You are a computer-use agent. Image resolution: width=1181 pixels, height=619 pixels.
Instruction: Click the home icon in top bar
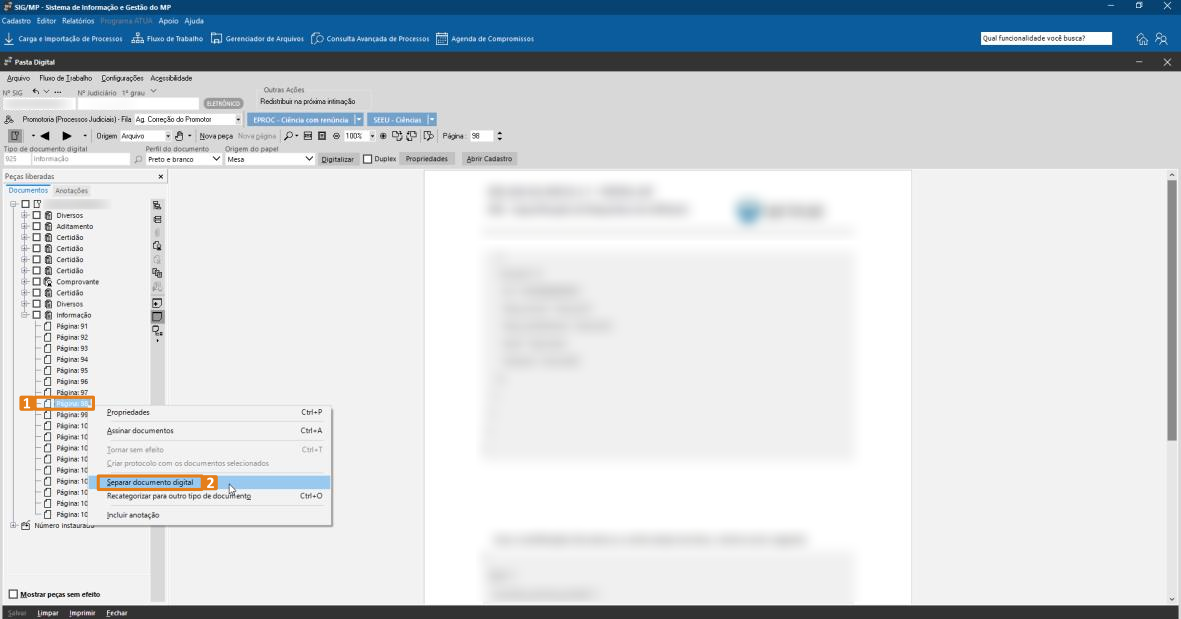[1142, 39]
